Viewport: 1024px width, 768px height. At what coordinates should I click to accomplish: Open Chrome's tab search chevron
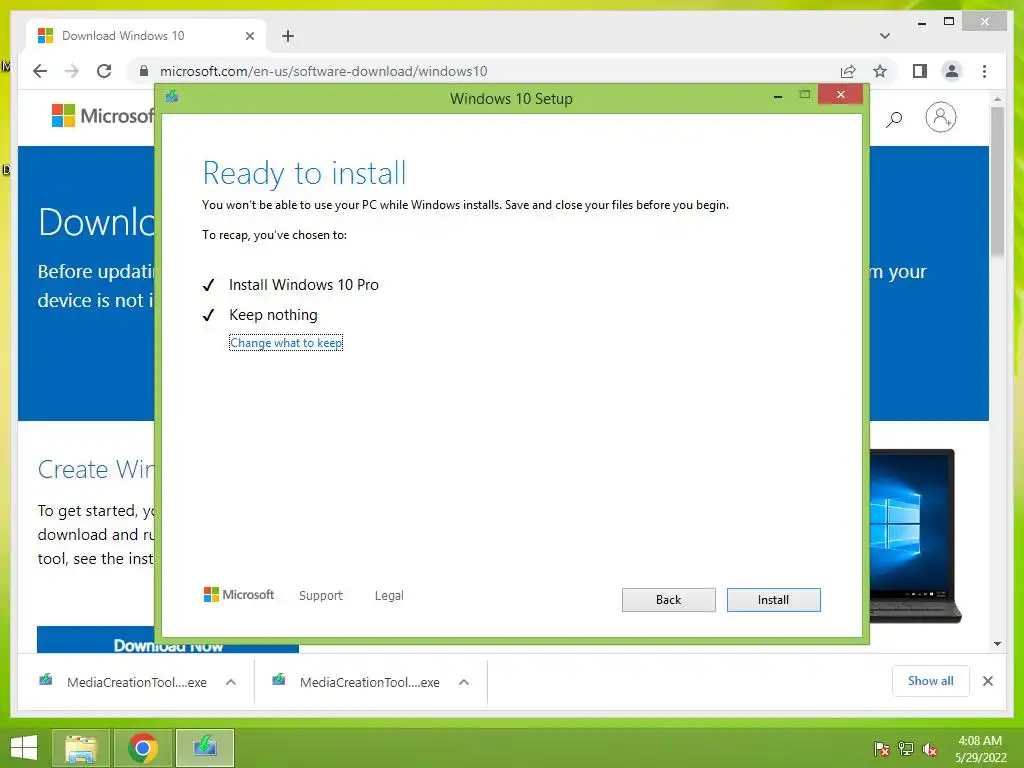884,36
